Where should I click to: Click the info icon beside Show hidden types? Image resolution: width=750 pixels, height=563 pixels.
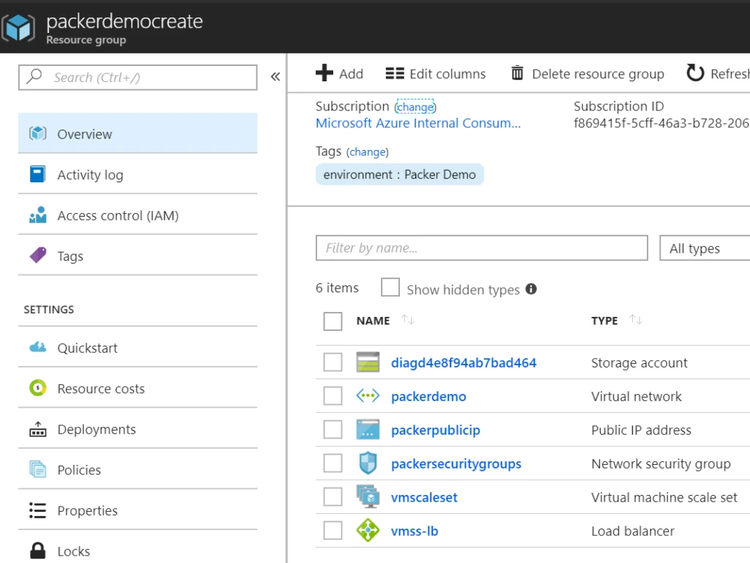[x=531, y=288]
